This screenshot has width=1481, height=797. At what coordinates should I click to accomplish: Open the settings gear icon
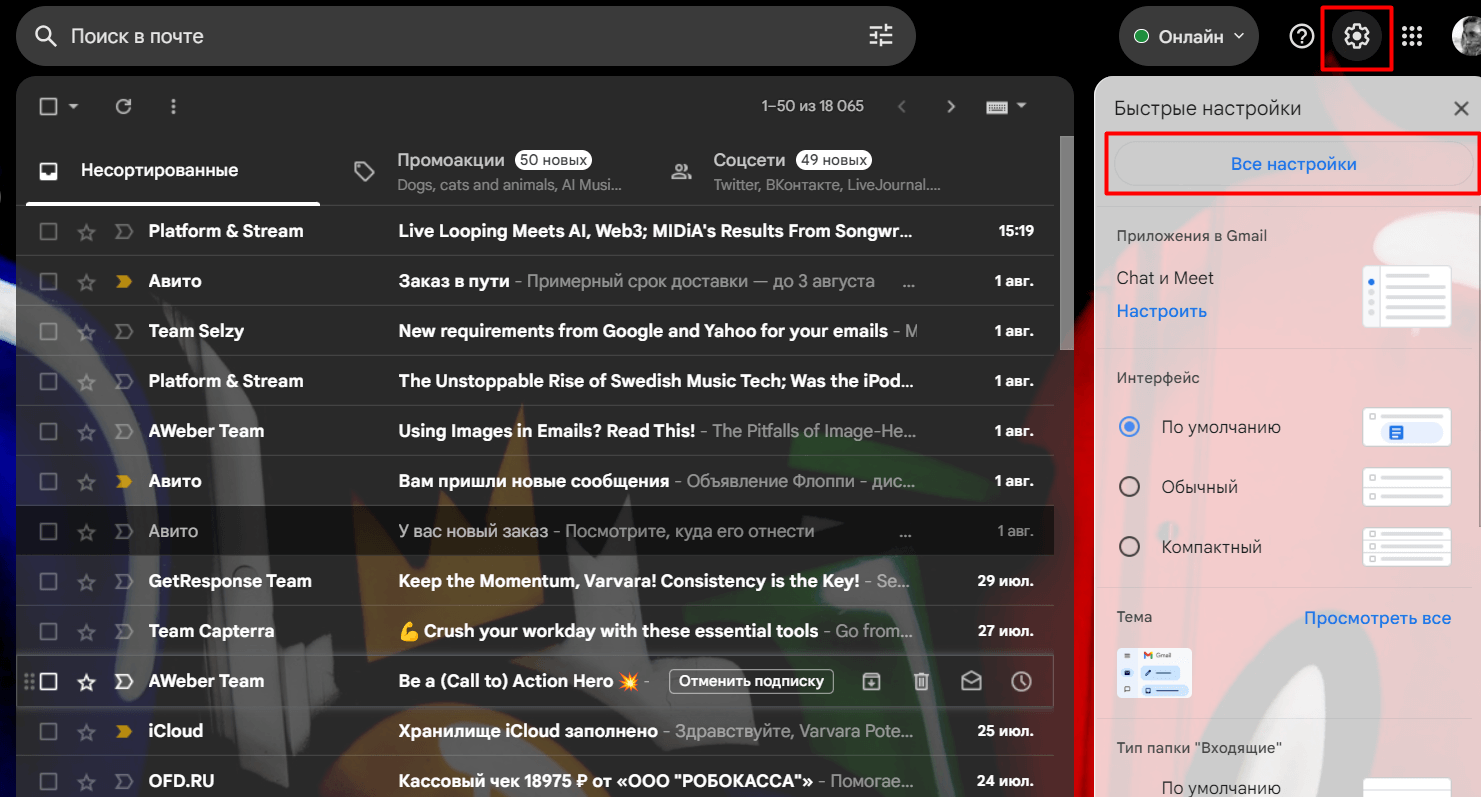pyautogui.click(x=1356, y=37)
